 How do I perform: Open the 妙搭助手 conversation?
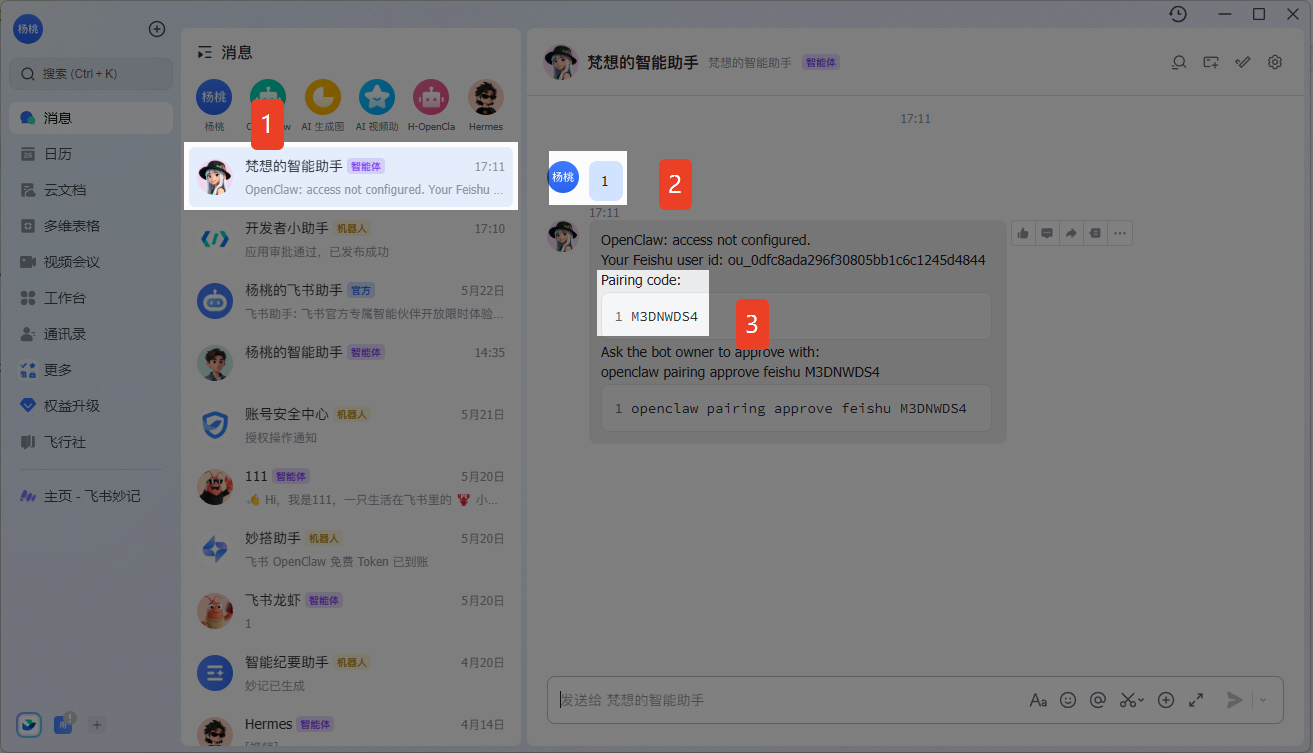[351, 549]
